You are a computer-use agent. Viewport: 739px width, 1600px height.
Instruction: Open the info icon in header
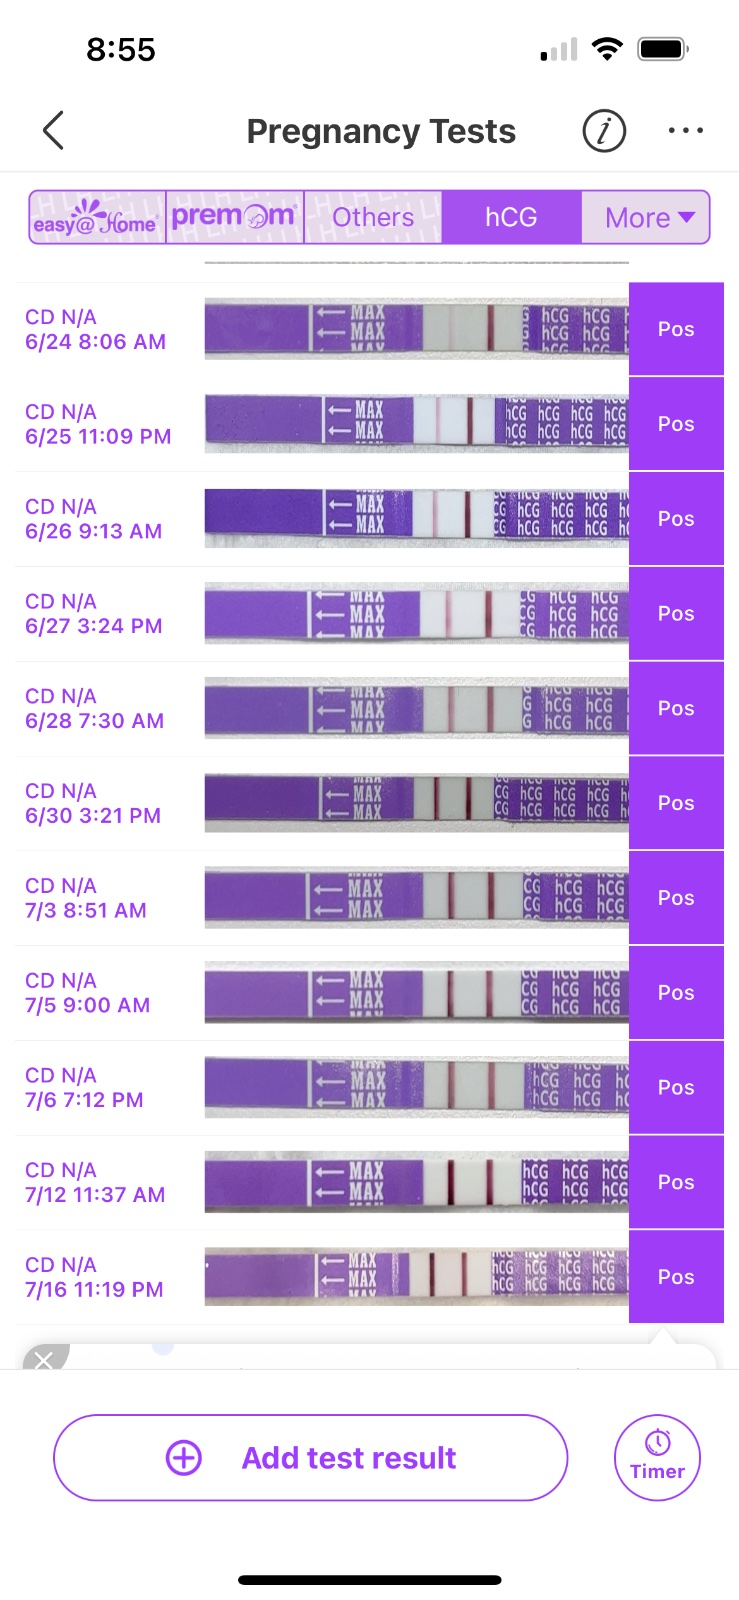point(604,130)
